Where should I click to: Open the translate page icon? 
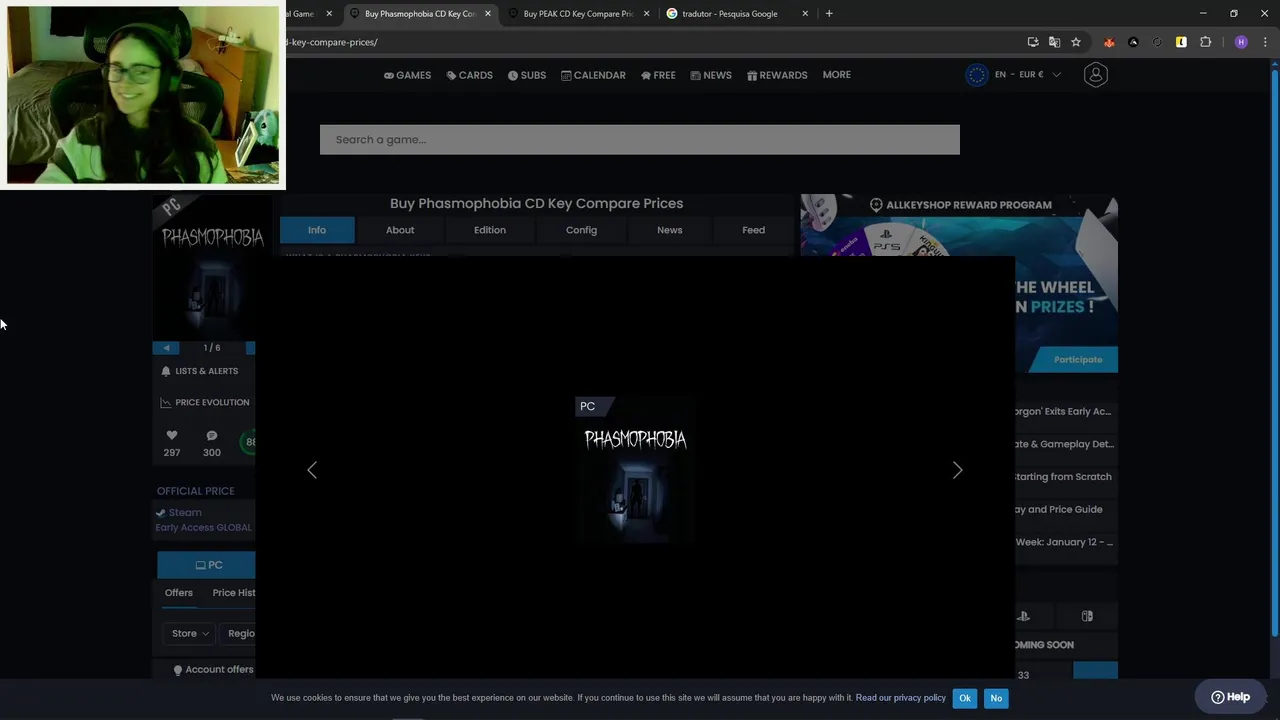[1054, 42]
